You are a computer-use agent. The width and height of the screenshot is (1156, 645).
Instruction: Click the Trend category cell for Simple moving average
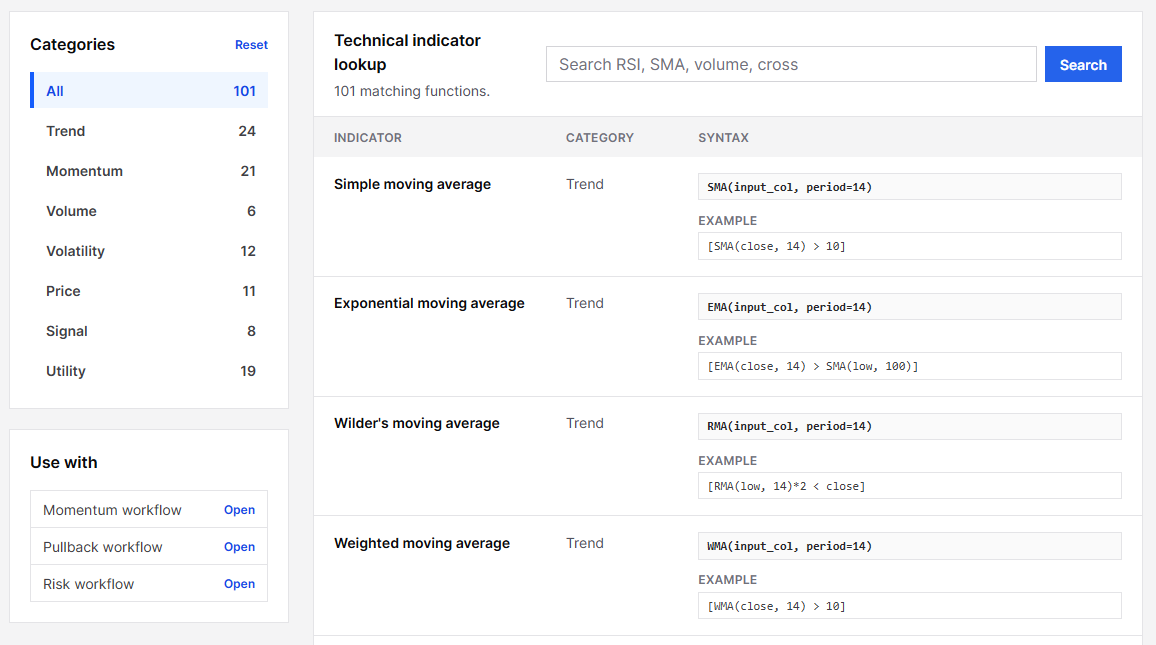pos(585,184)
